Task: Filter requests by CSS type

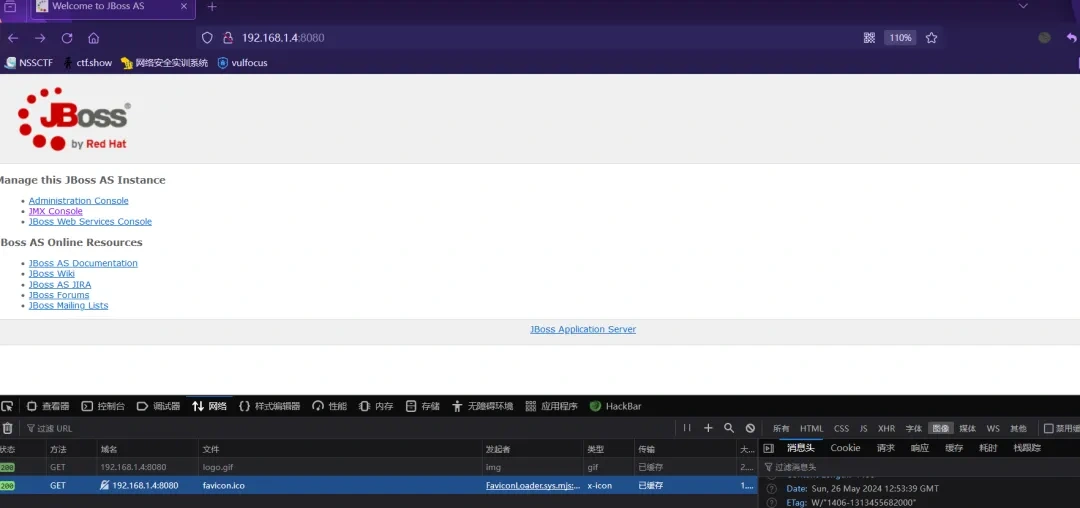Action: coord(842,428)
